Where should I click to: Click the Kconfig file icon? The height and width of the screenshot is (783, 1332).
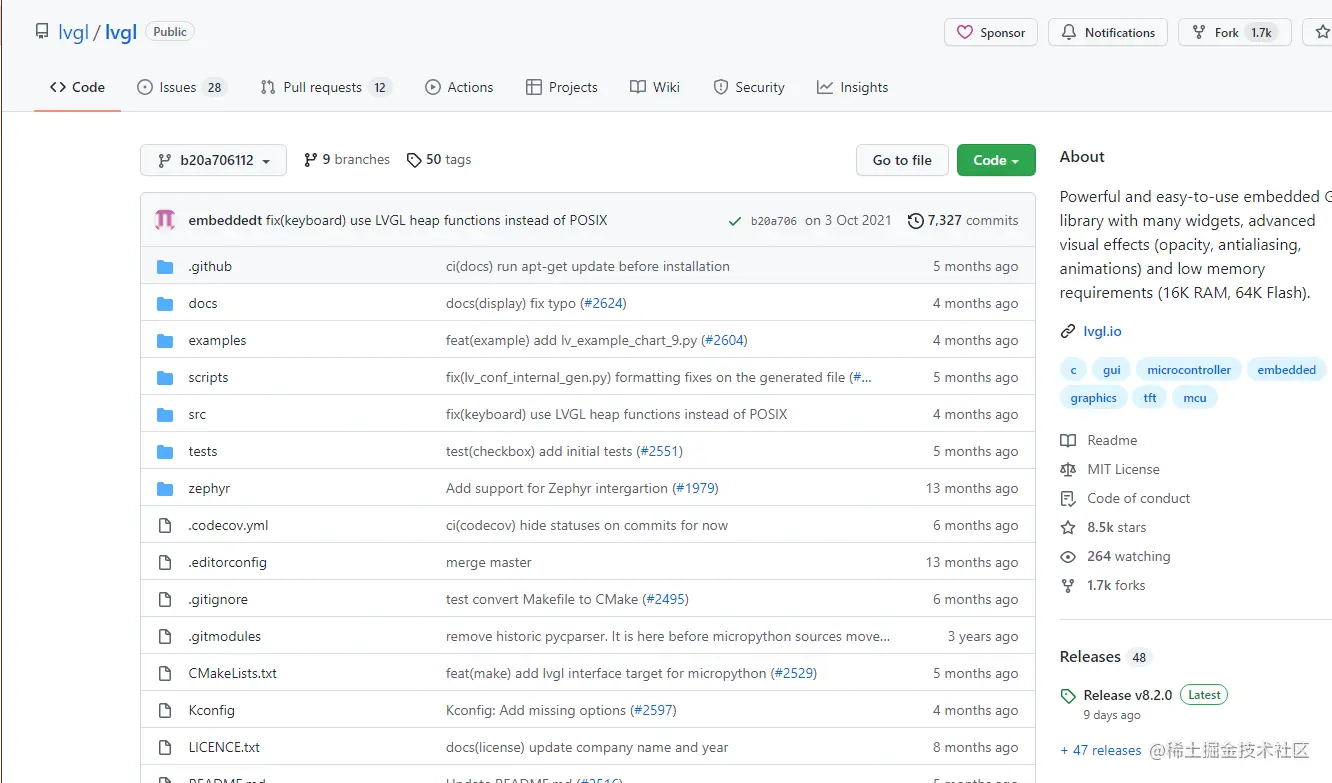pos(165,711)
